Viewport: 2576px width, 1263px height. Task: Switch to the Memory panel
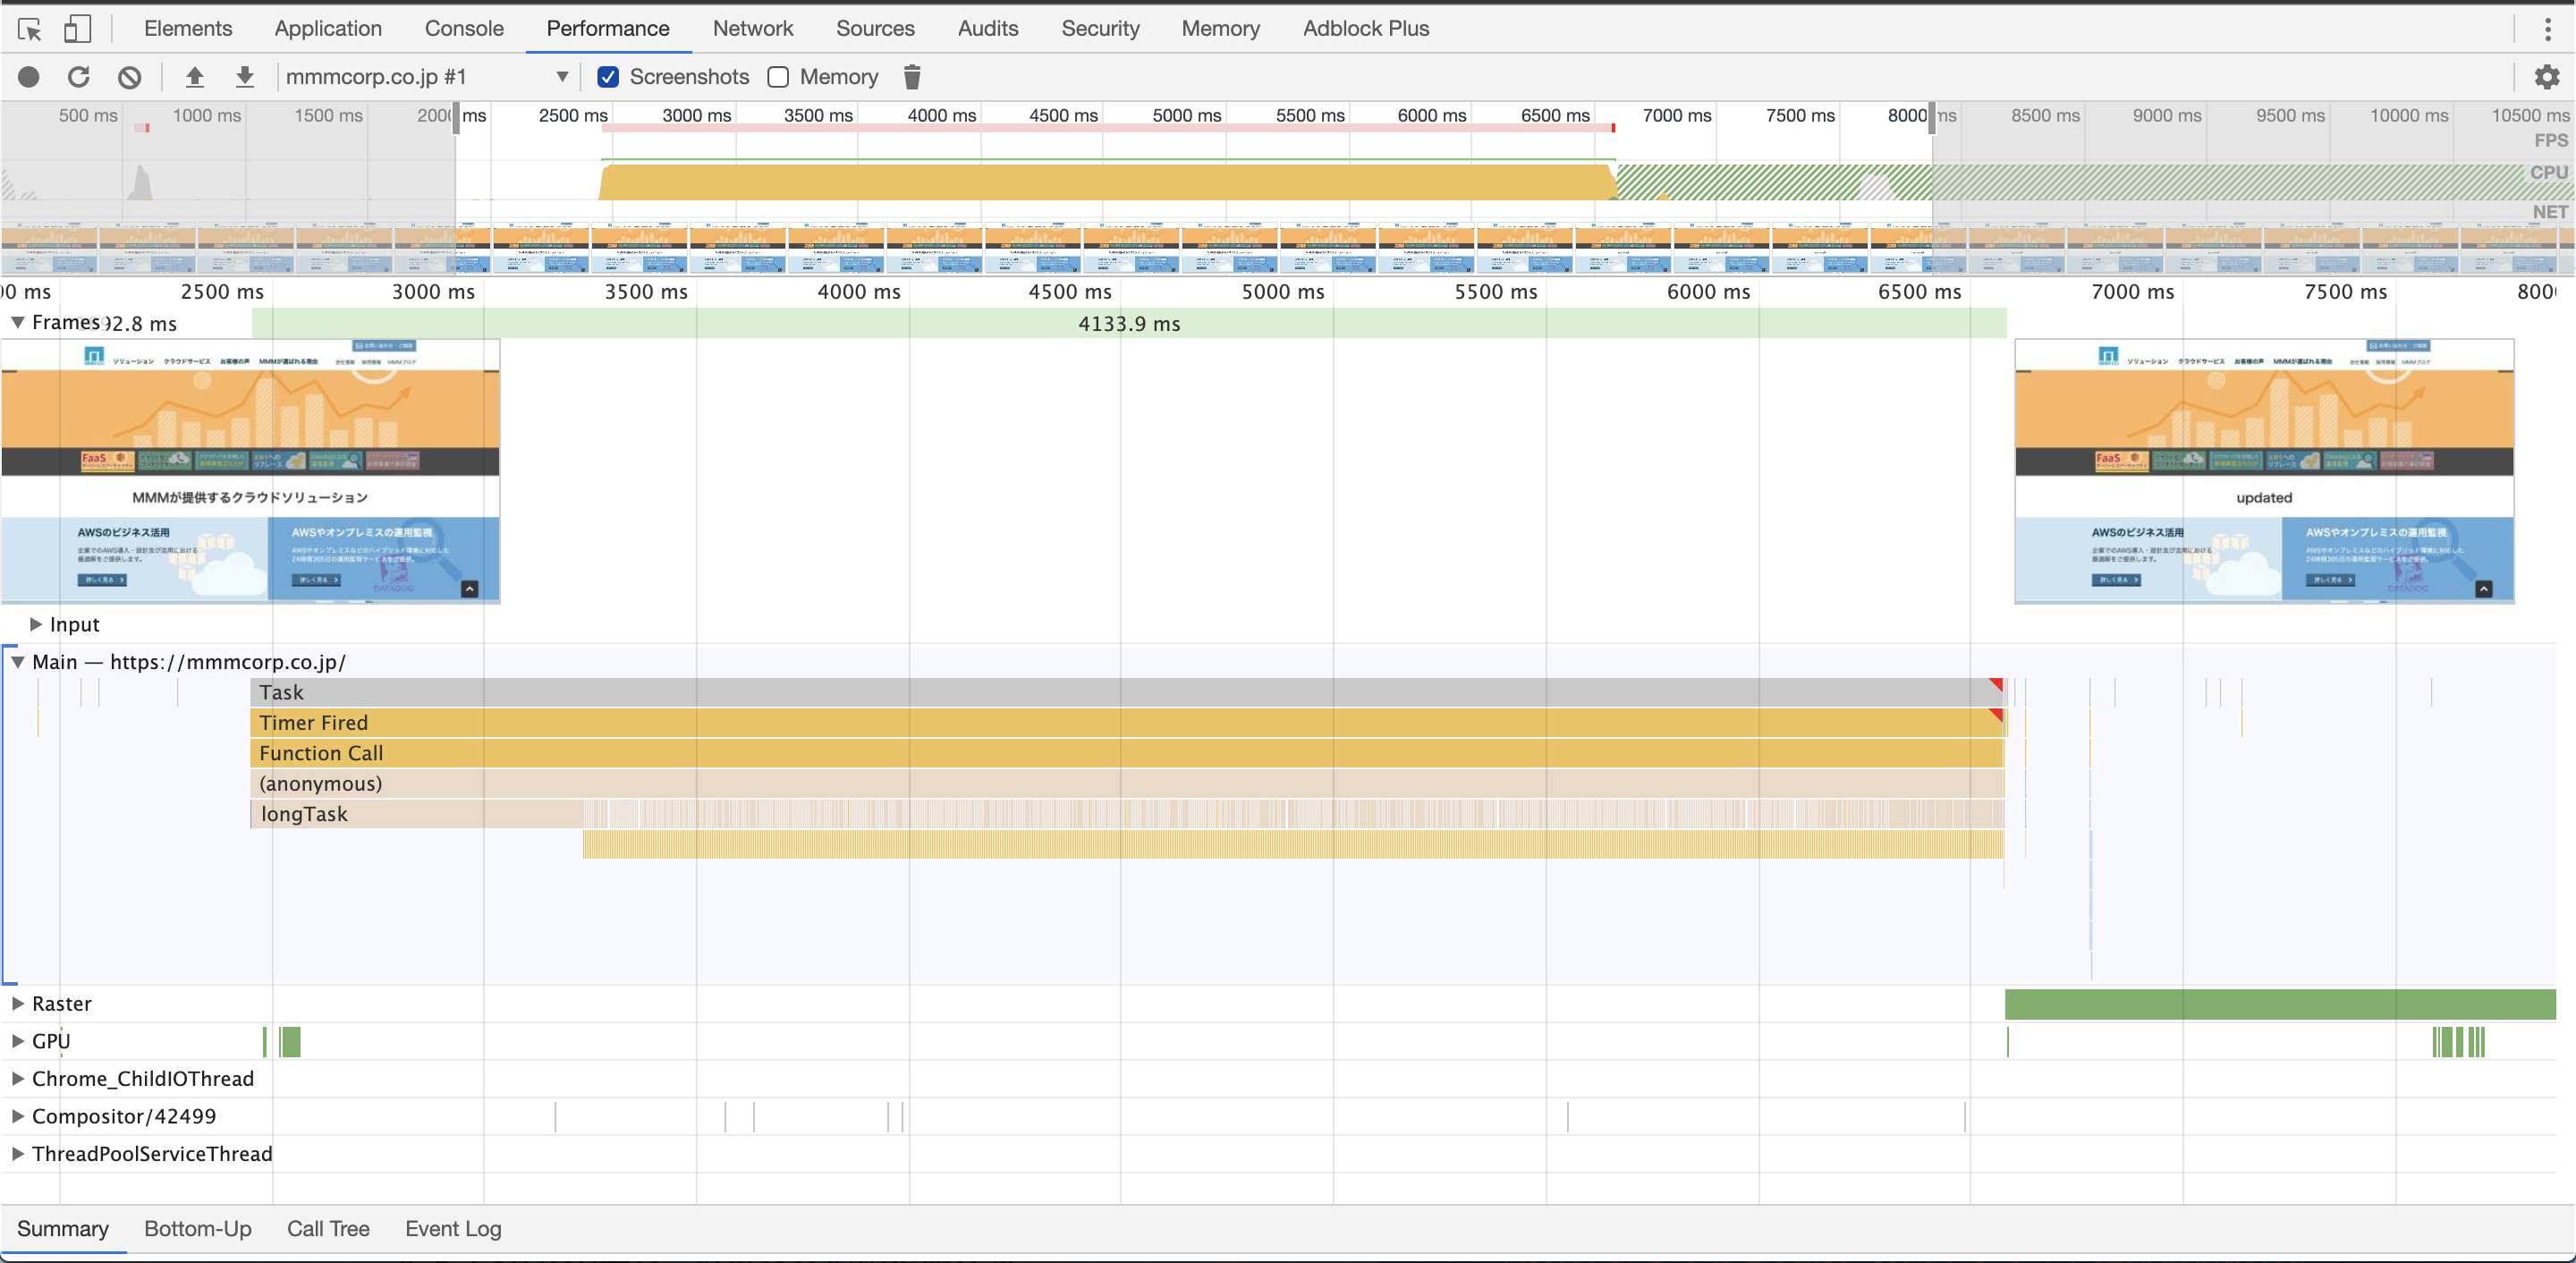(x=1219, y=28)
